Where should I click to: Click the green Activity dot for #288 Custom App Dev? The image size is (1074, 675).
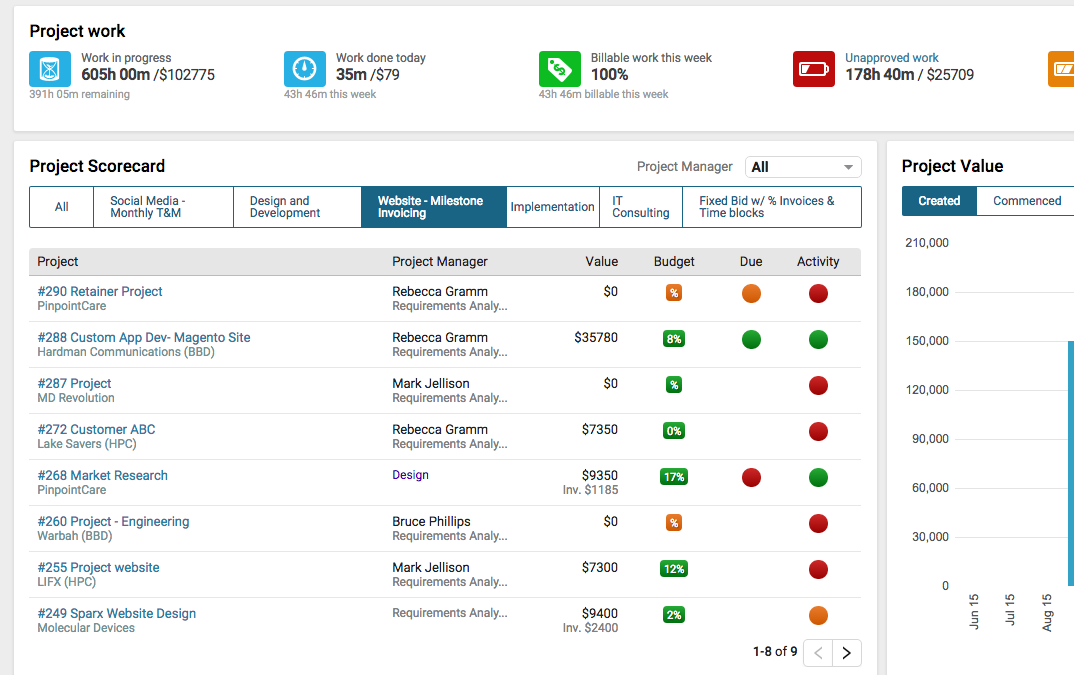[818, 339]
